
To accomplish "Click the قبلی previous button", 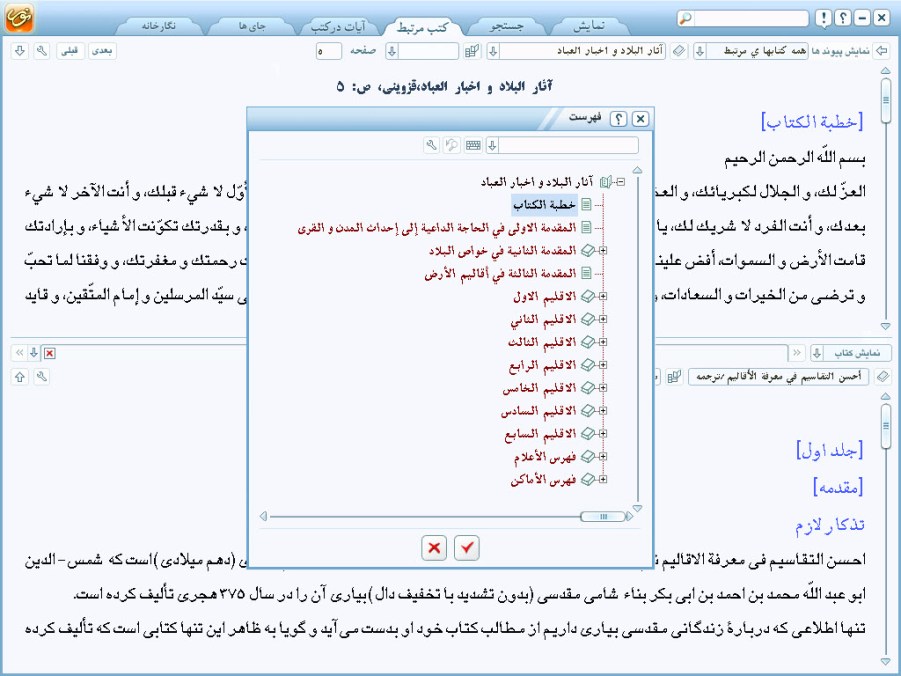I will click(70, 51).
